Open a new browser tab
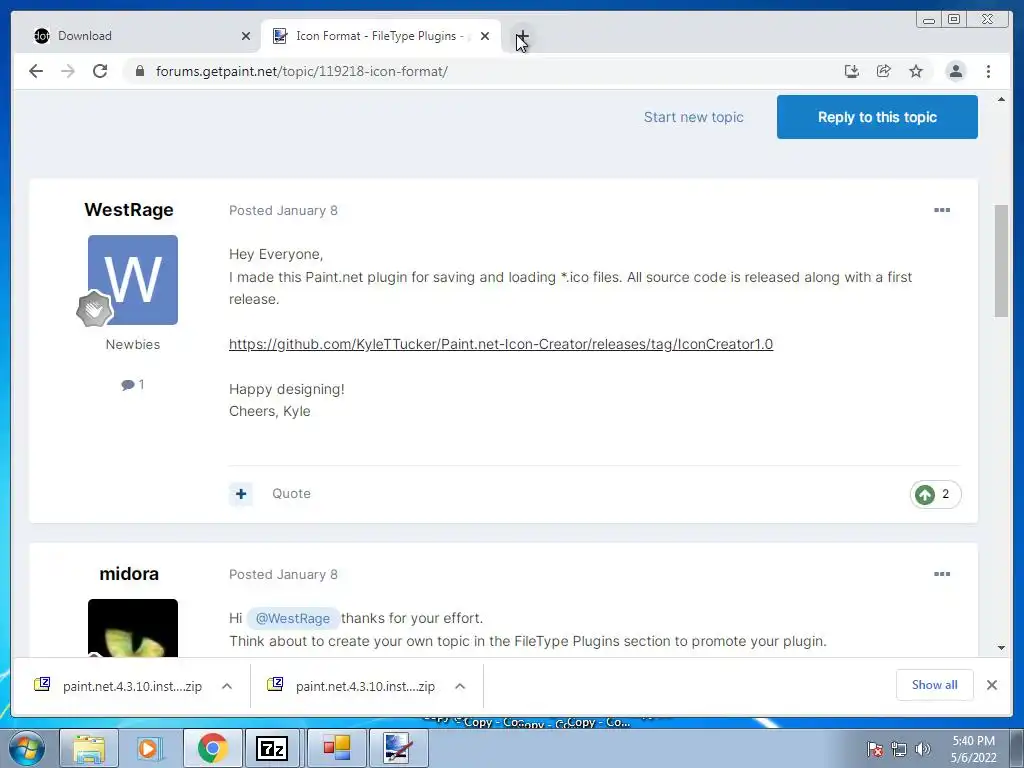1024x768 pixels. [522, 36]
